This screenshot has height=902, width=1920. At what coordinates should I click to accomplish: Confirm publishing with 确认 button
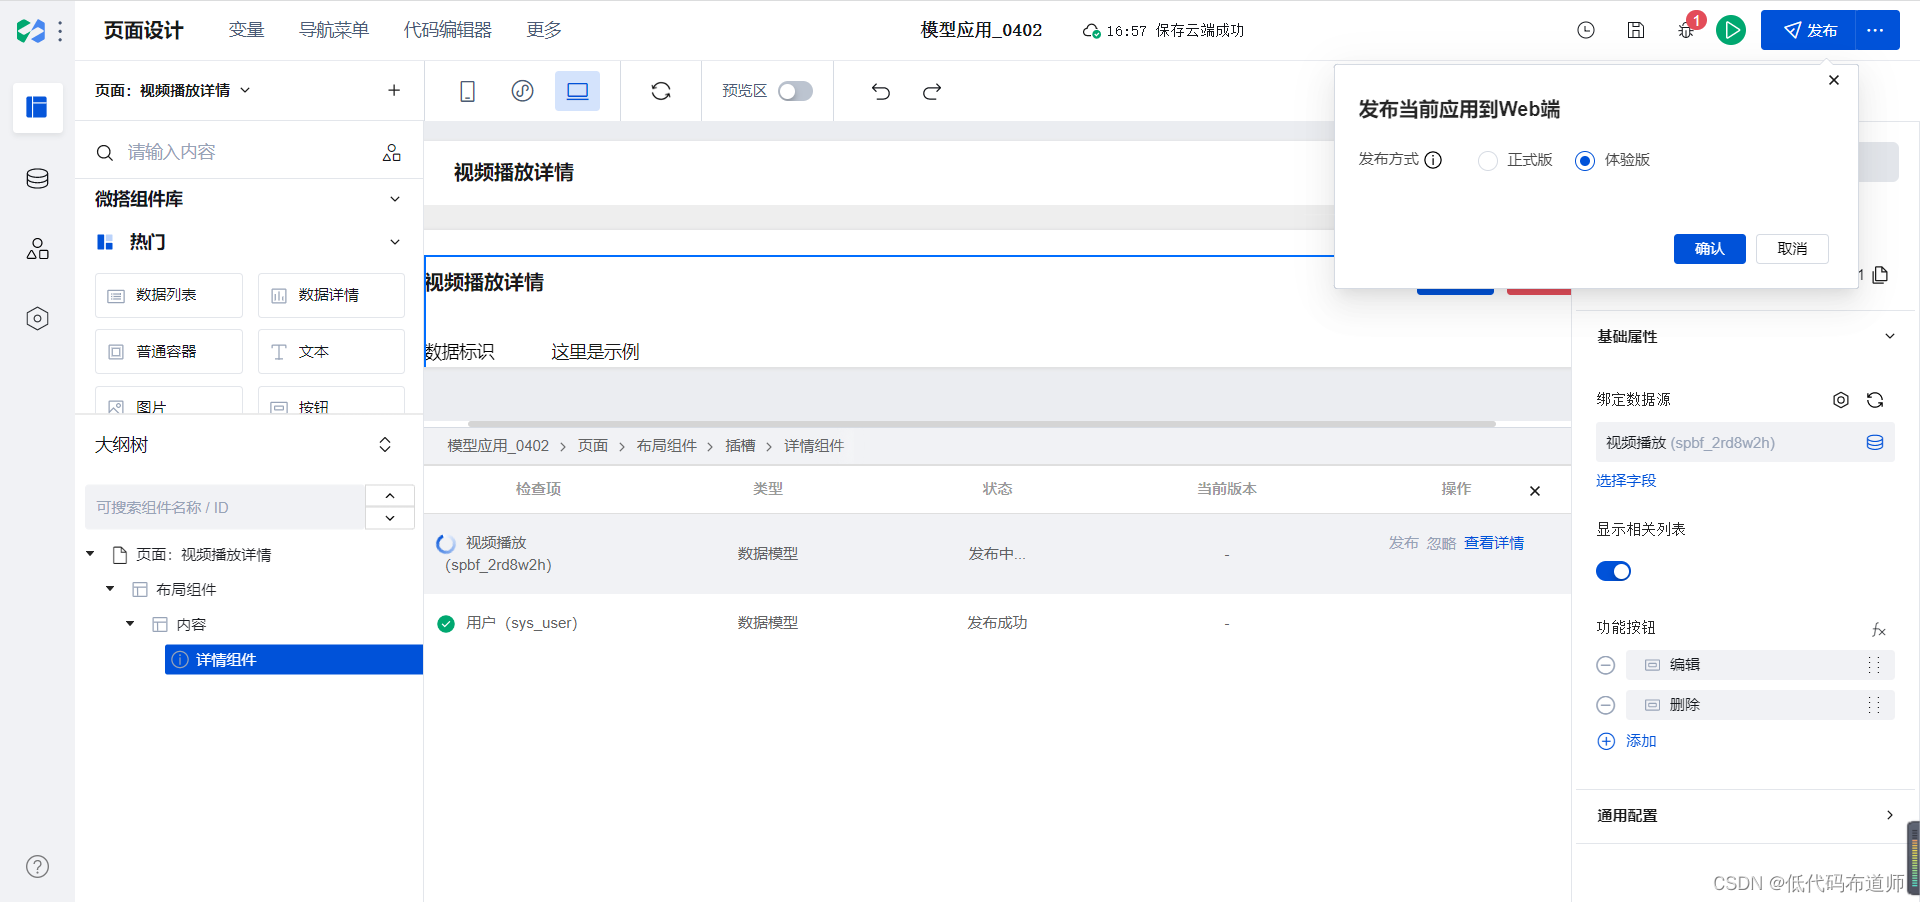pyautogui.click(x=1710, y=249)
